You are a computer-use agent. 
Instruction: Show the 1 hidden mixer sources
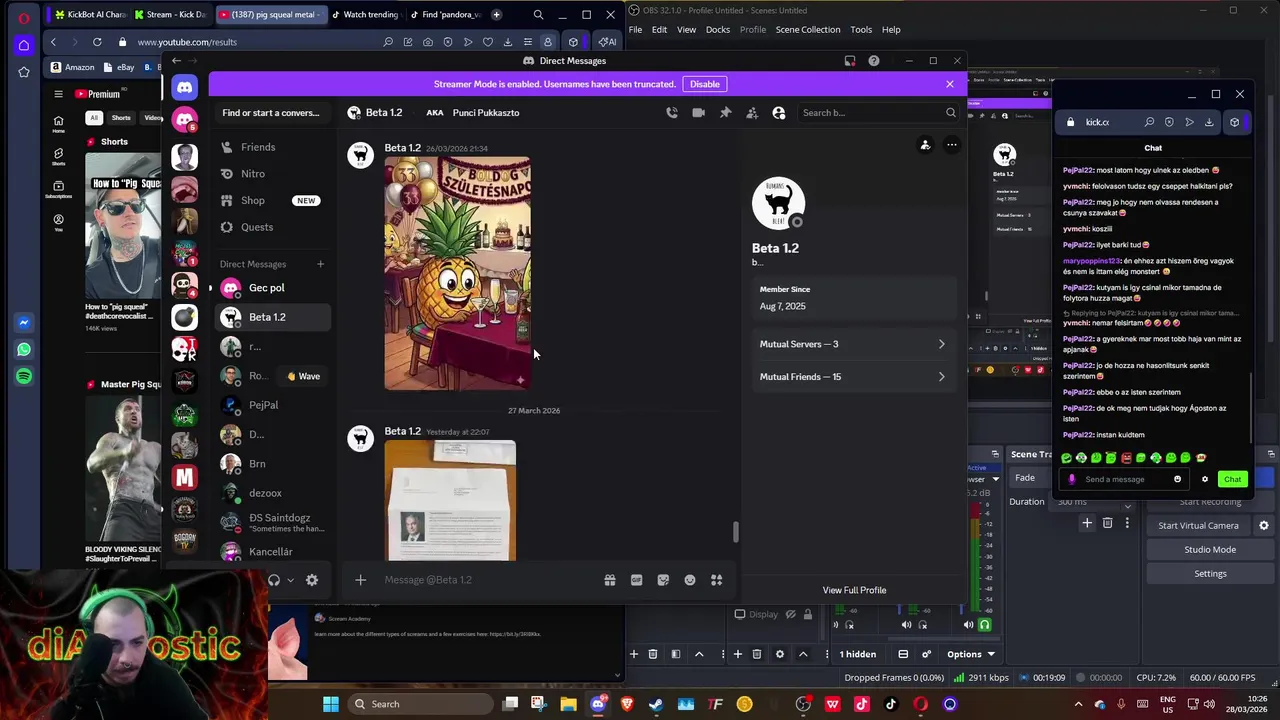858,654
